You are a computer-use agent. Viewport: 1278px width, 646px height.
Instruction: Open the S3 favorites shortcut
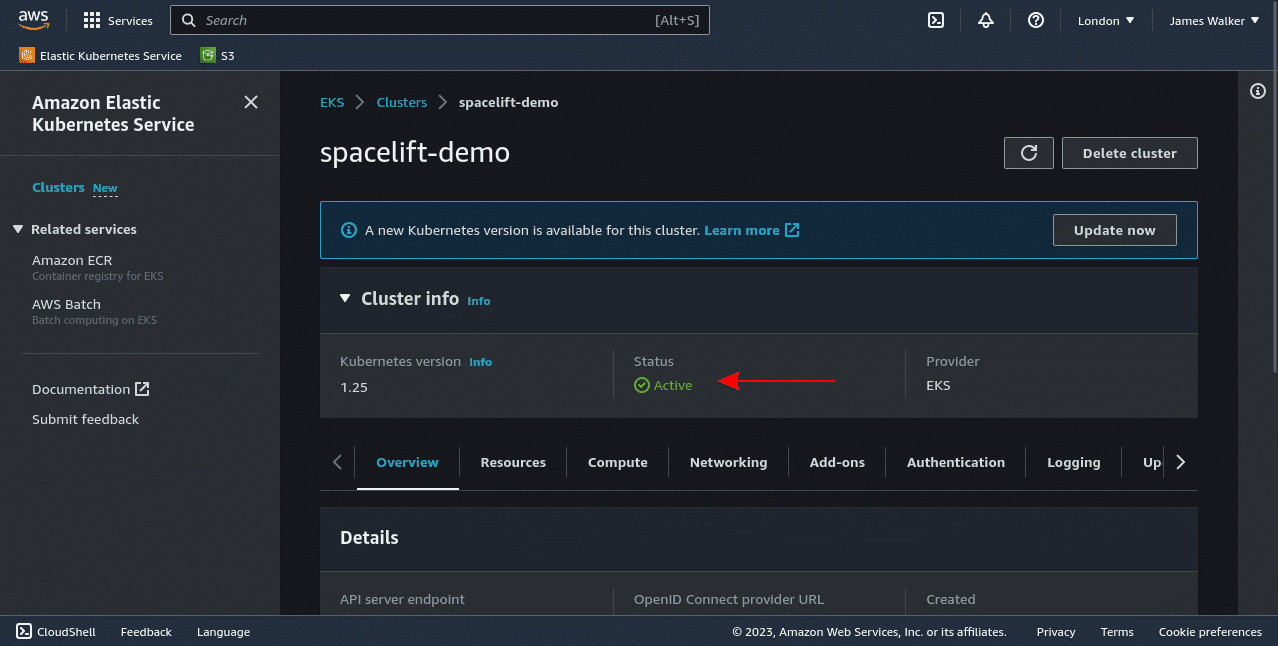(217, 56)
